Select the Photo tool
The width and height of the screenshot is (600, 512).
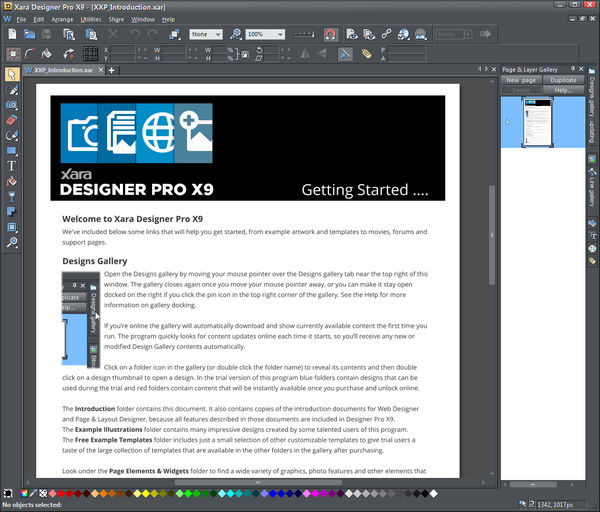tap(12, 105)
